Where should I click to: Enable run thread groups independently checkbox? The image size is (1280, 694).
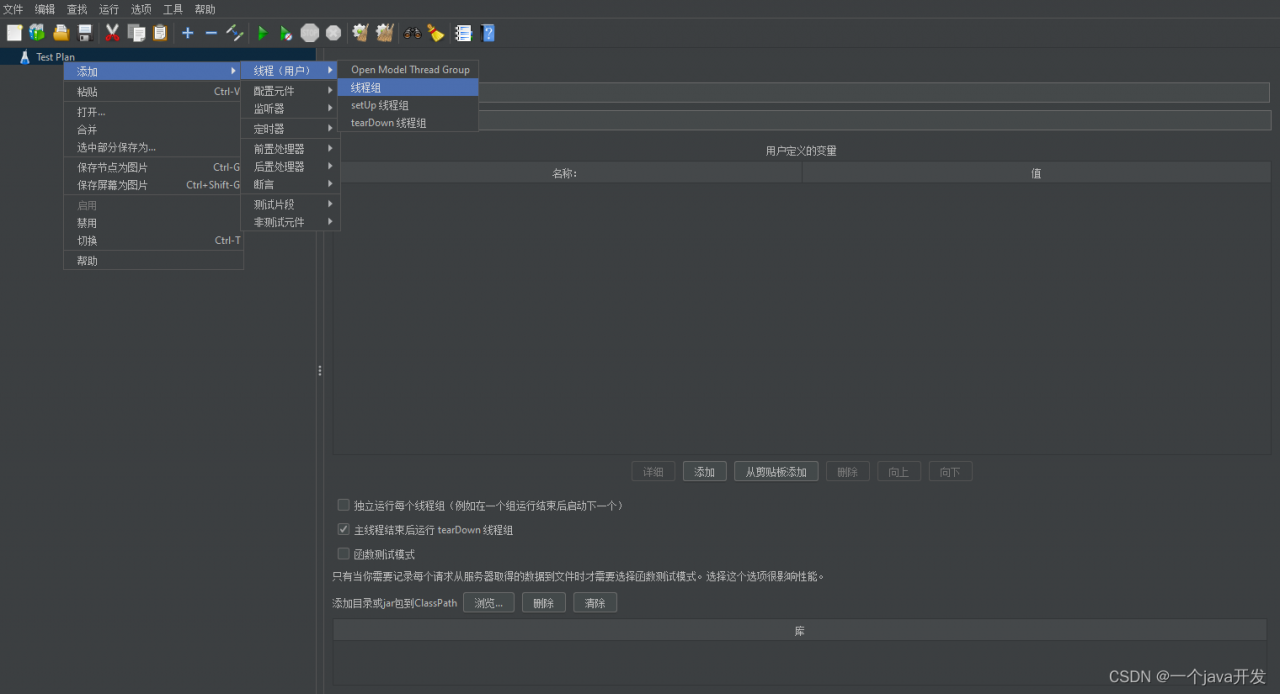click(344, 505)
